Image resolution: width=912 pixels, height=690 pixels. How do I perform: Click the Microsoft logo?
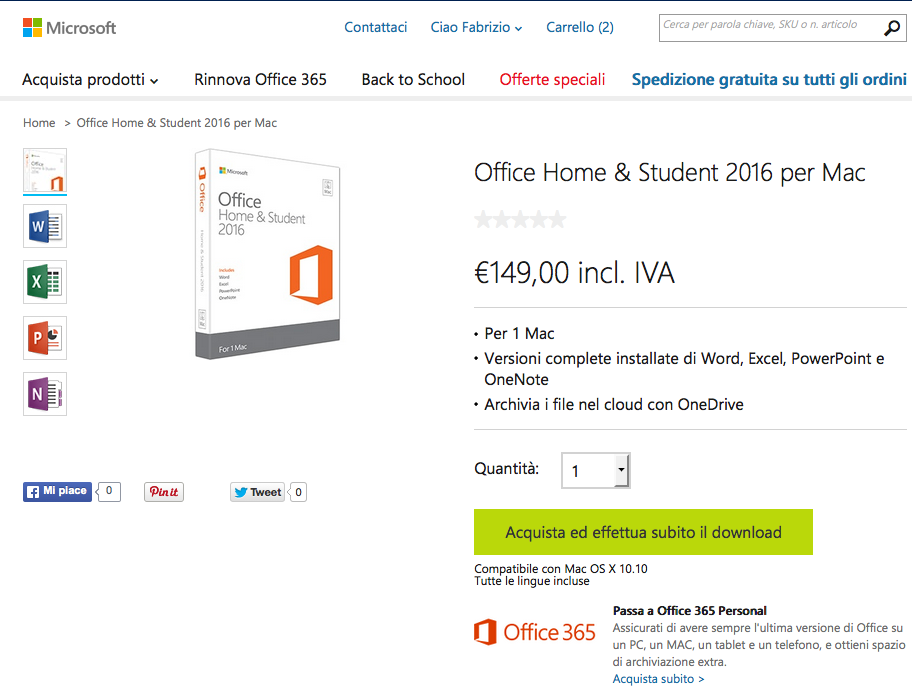point(69,27)
